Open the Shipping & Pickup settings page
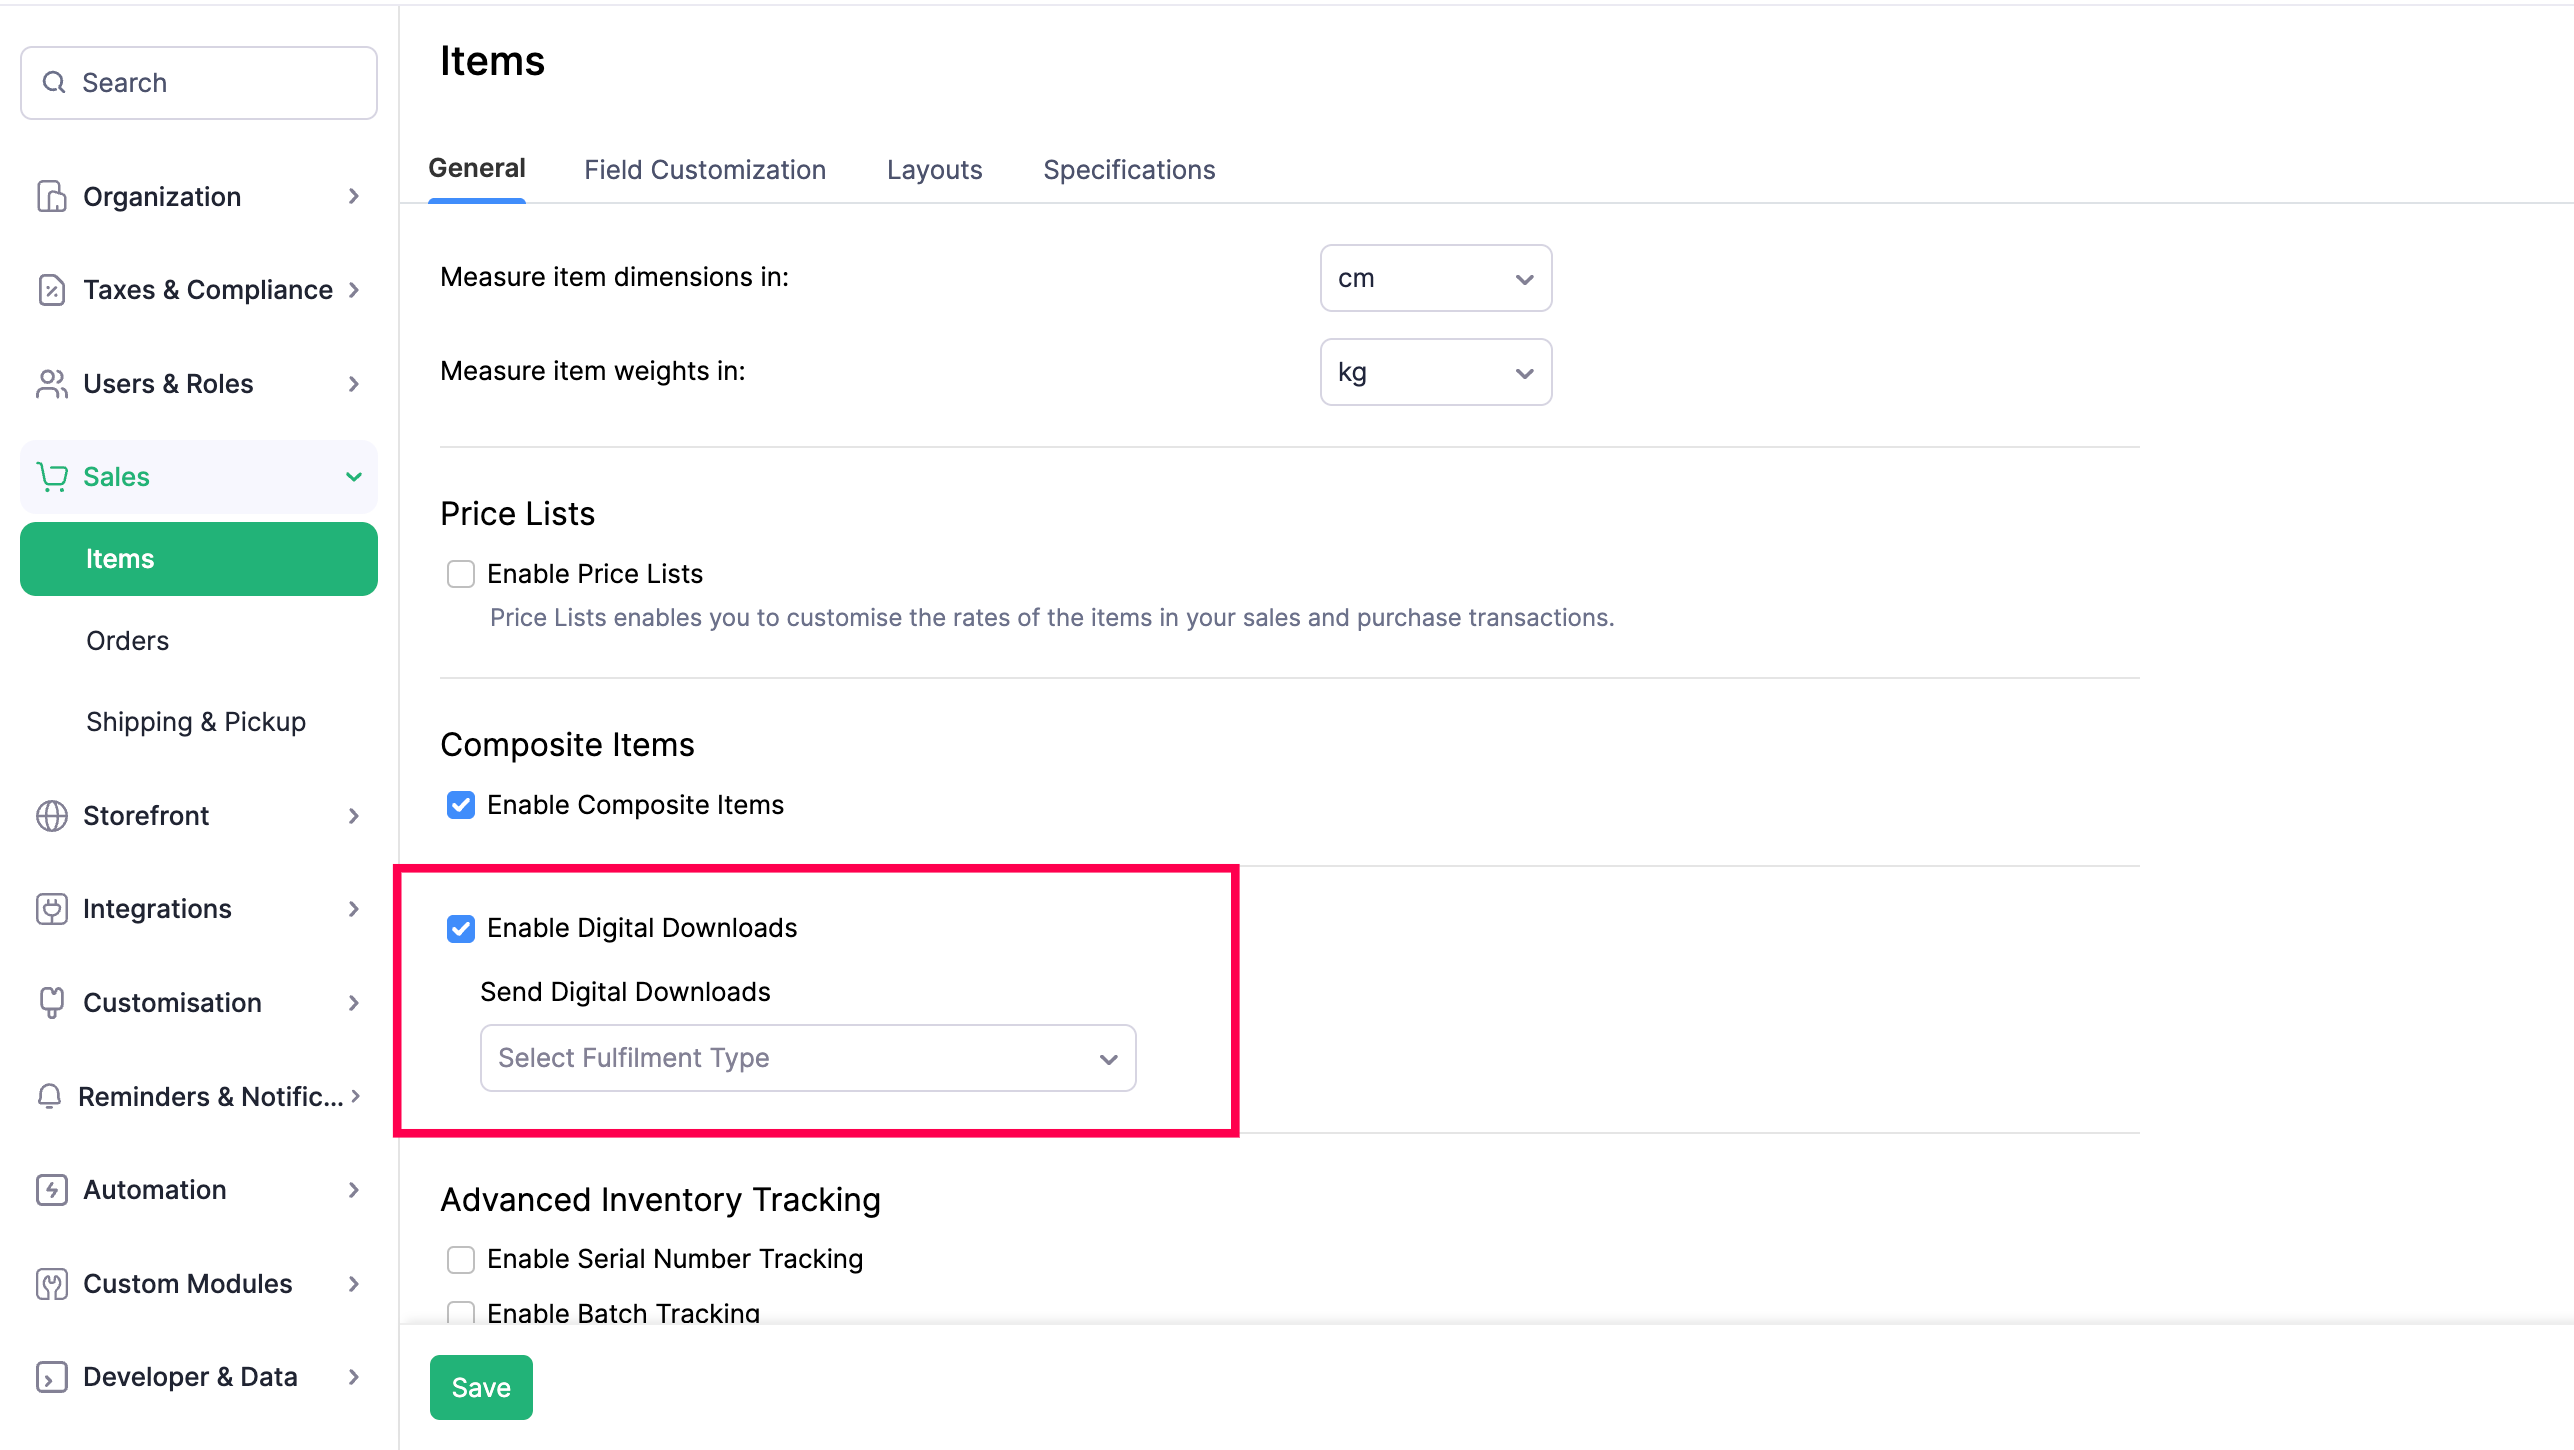 (196, 722)
